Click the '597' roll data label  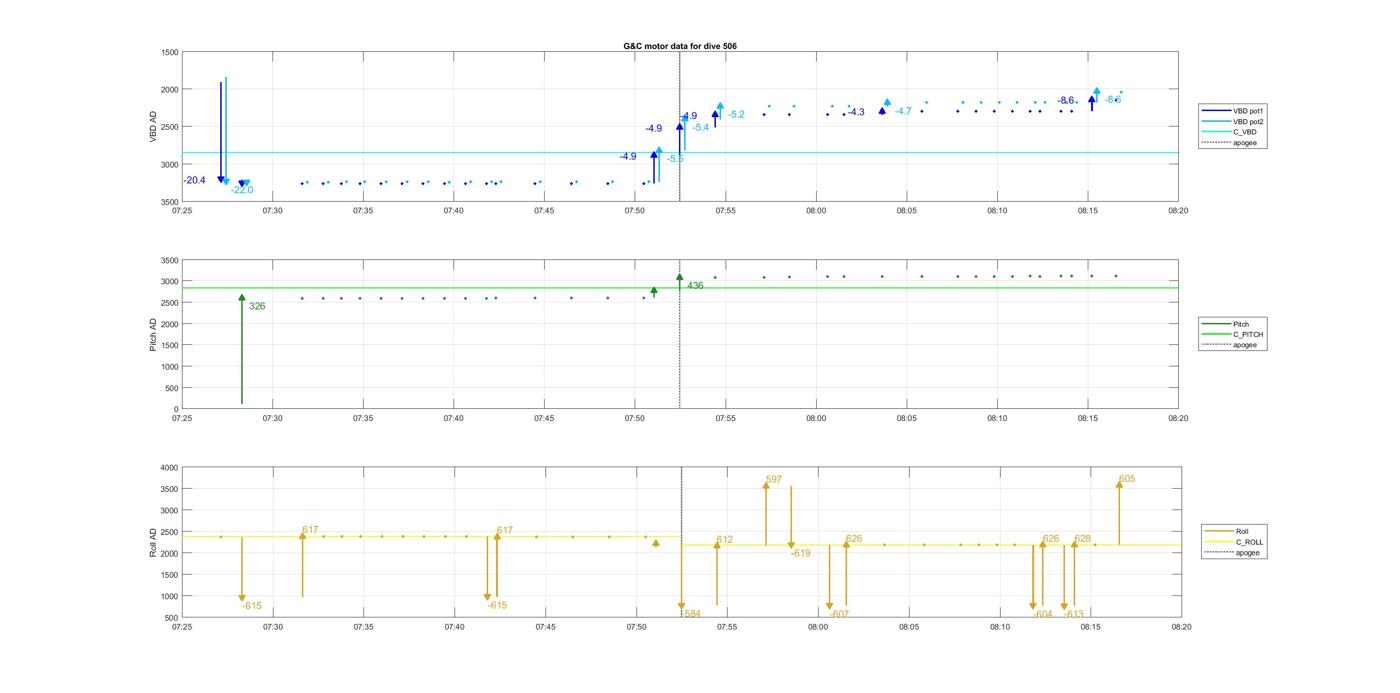773,480
